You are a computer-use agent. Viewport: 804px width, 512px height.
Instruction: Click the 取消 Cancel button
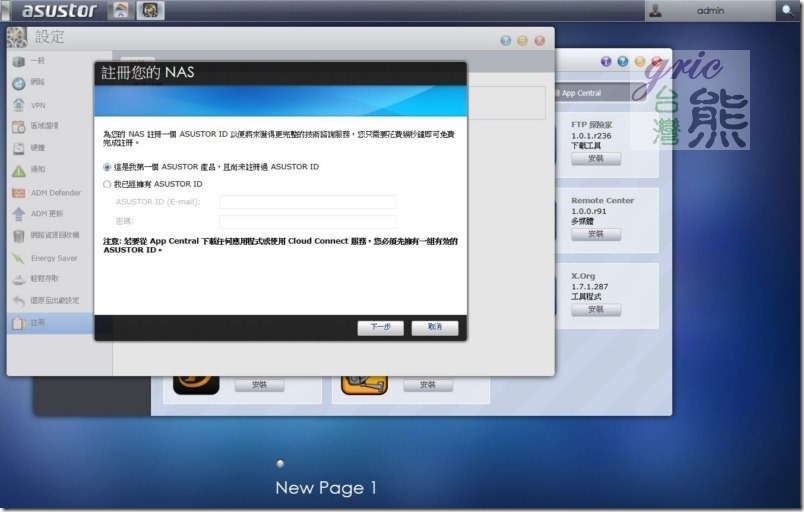click(x=435, y=327)
